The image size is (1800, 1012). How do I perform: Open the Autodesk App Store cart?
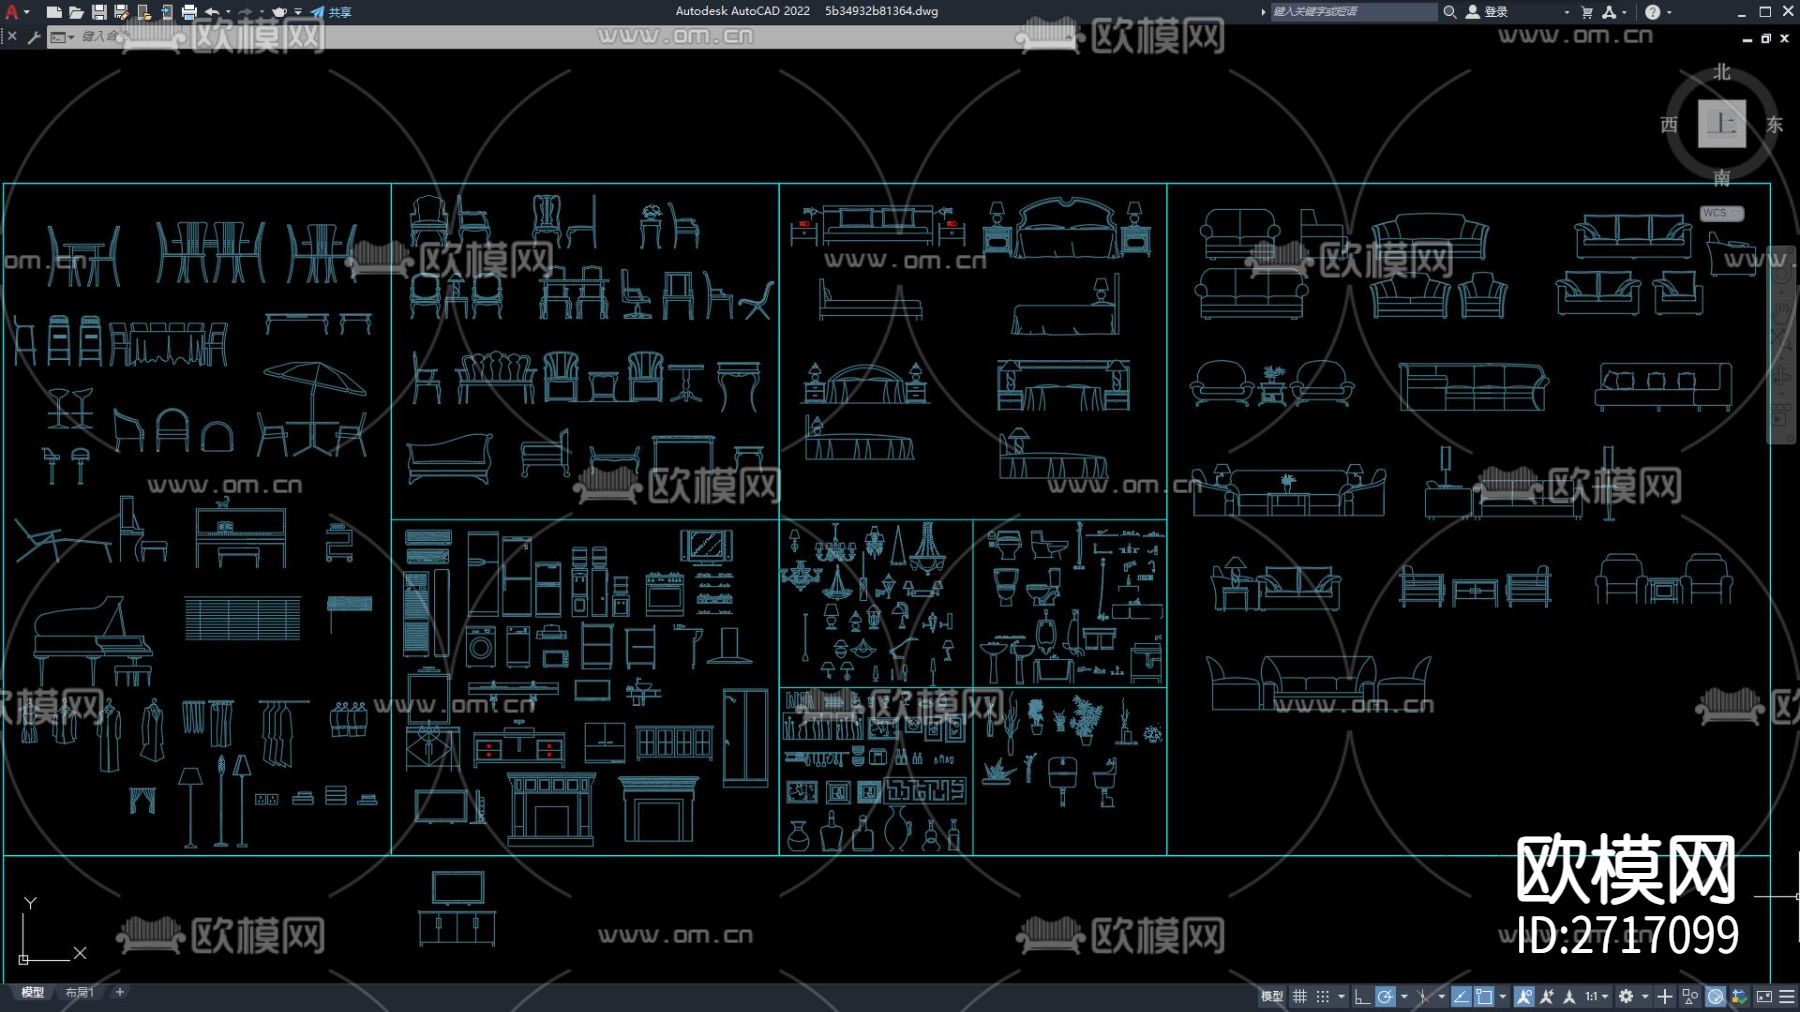pyautogui.click(x=1587, y=12)
